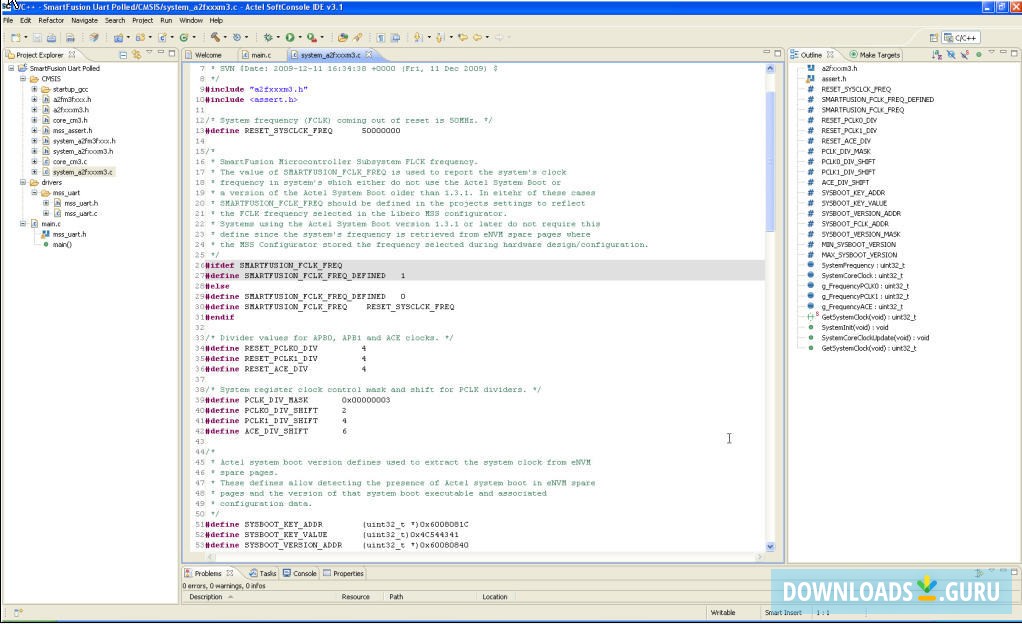Click the Save icon in toolbar
This screenshot has width=1022, height=624.
[x=36, y=37]
